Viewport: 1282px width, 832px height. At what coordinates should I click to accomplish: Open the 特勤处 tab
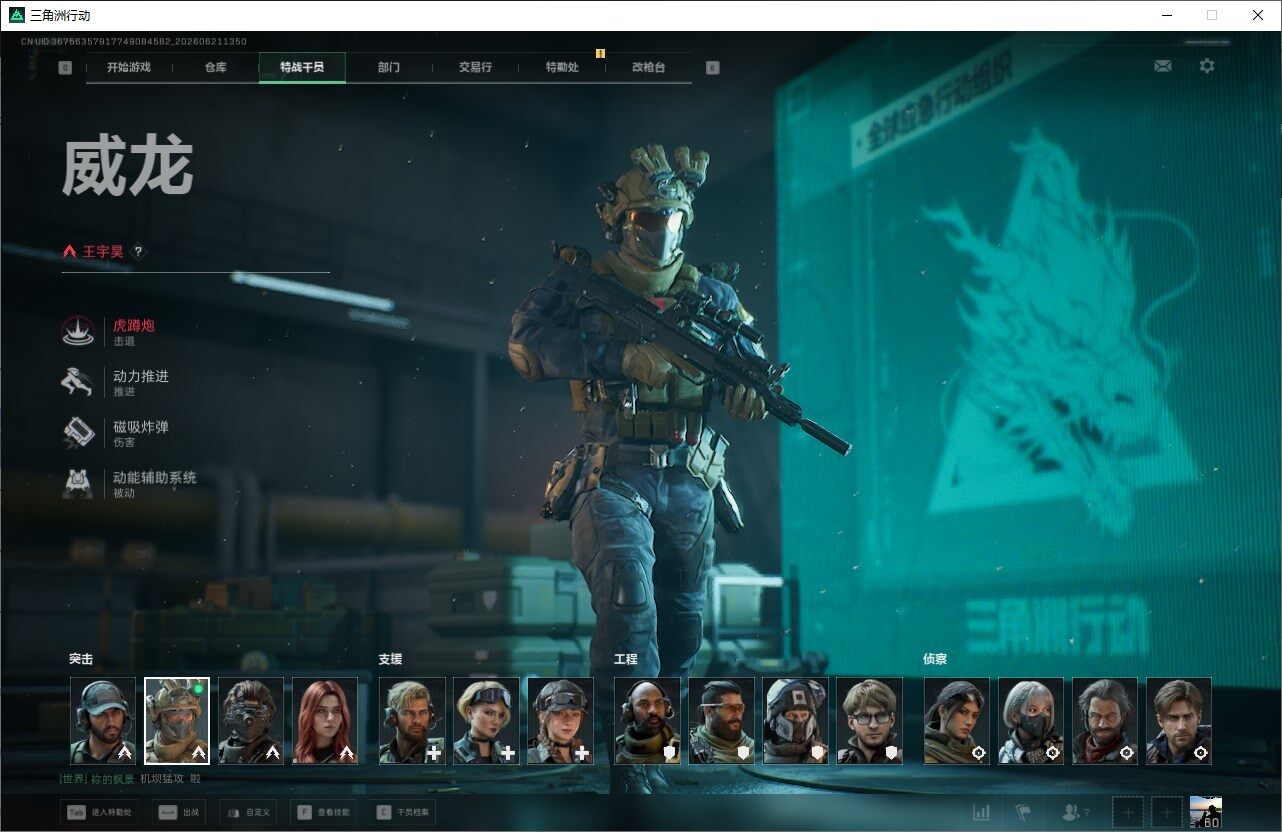tap(562, 67)
